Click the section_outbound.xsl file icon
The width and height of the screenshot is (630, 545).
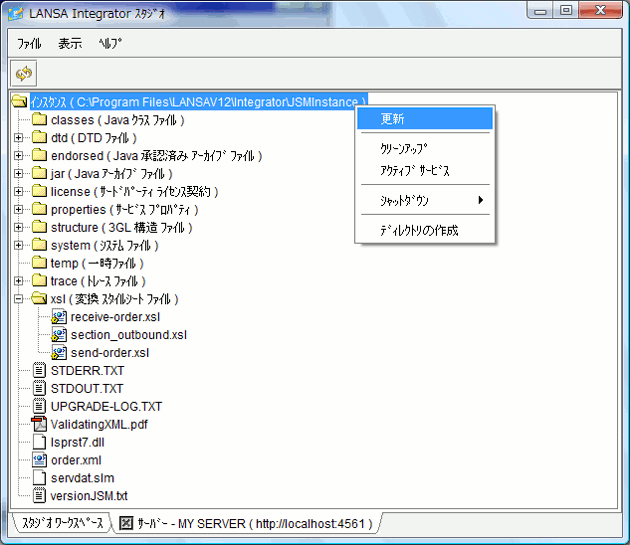tap(59, 334)
